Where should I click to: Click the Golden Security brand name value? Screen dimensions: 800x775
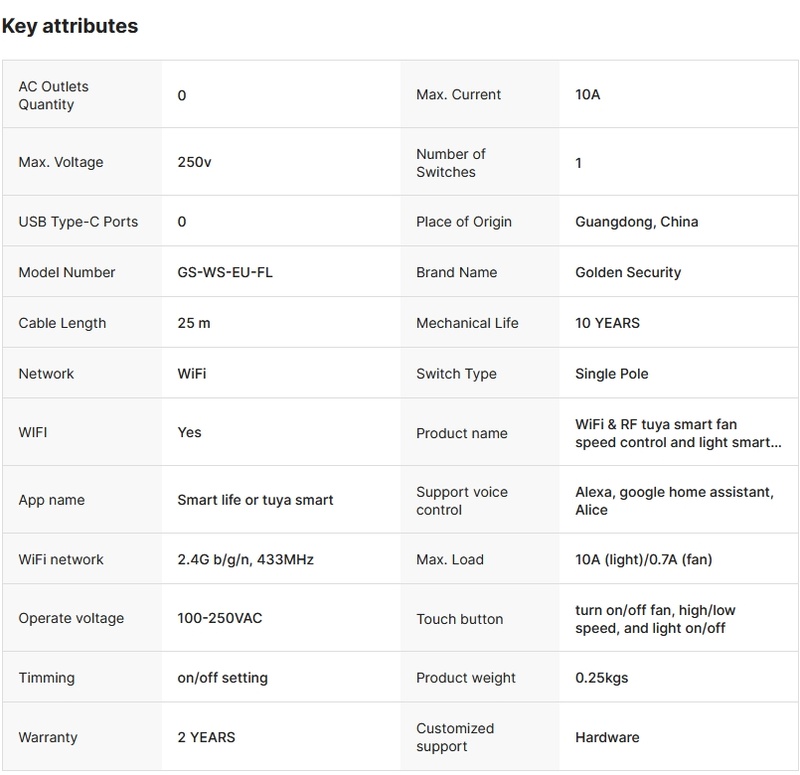[x=628, y=272]
